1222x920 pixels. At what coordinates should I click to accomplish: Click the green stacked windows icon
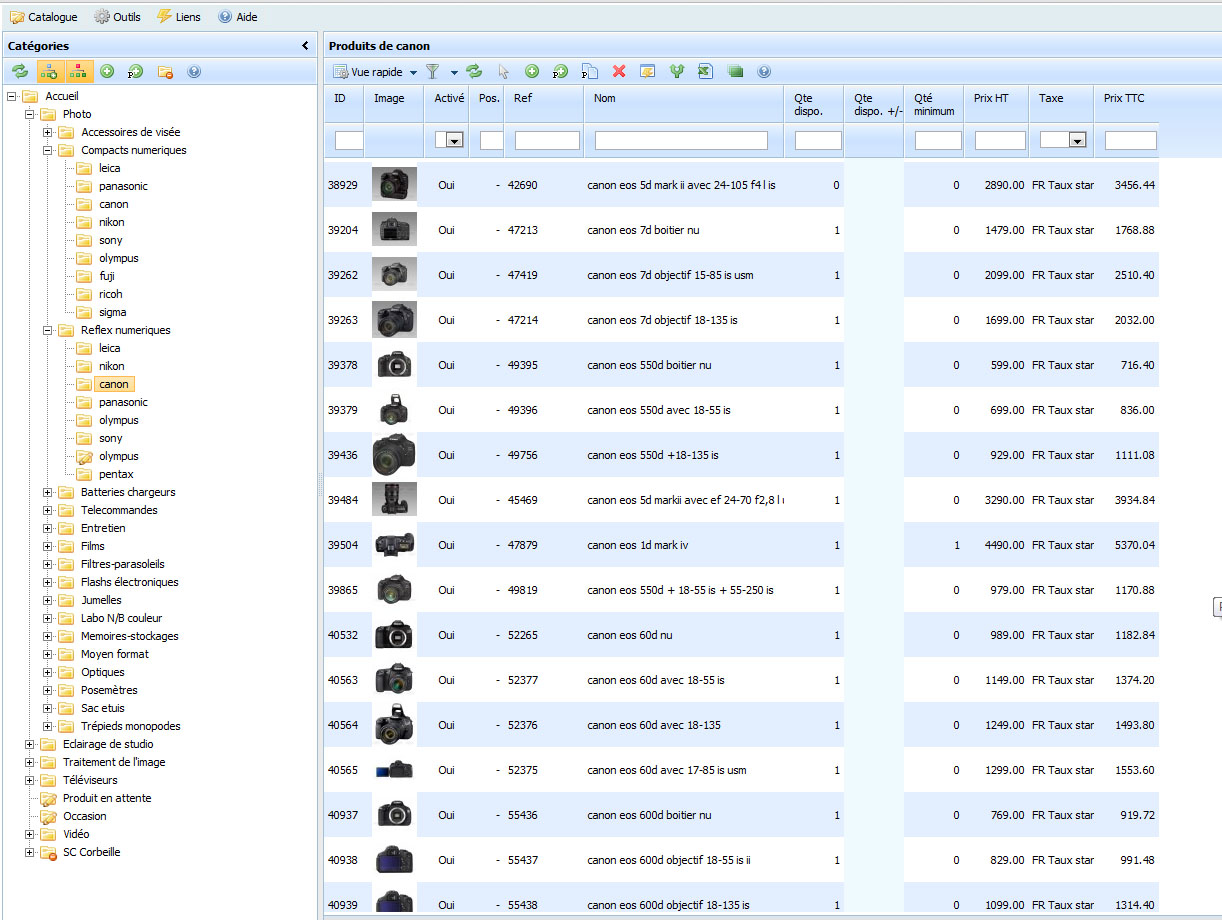pos(735,72)
